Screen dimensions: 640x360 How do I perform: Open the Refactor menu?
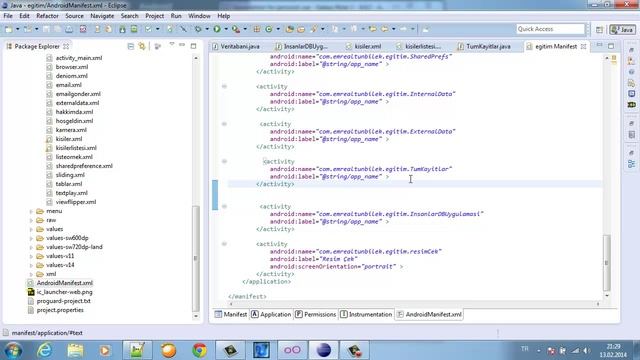click(47, 16)
